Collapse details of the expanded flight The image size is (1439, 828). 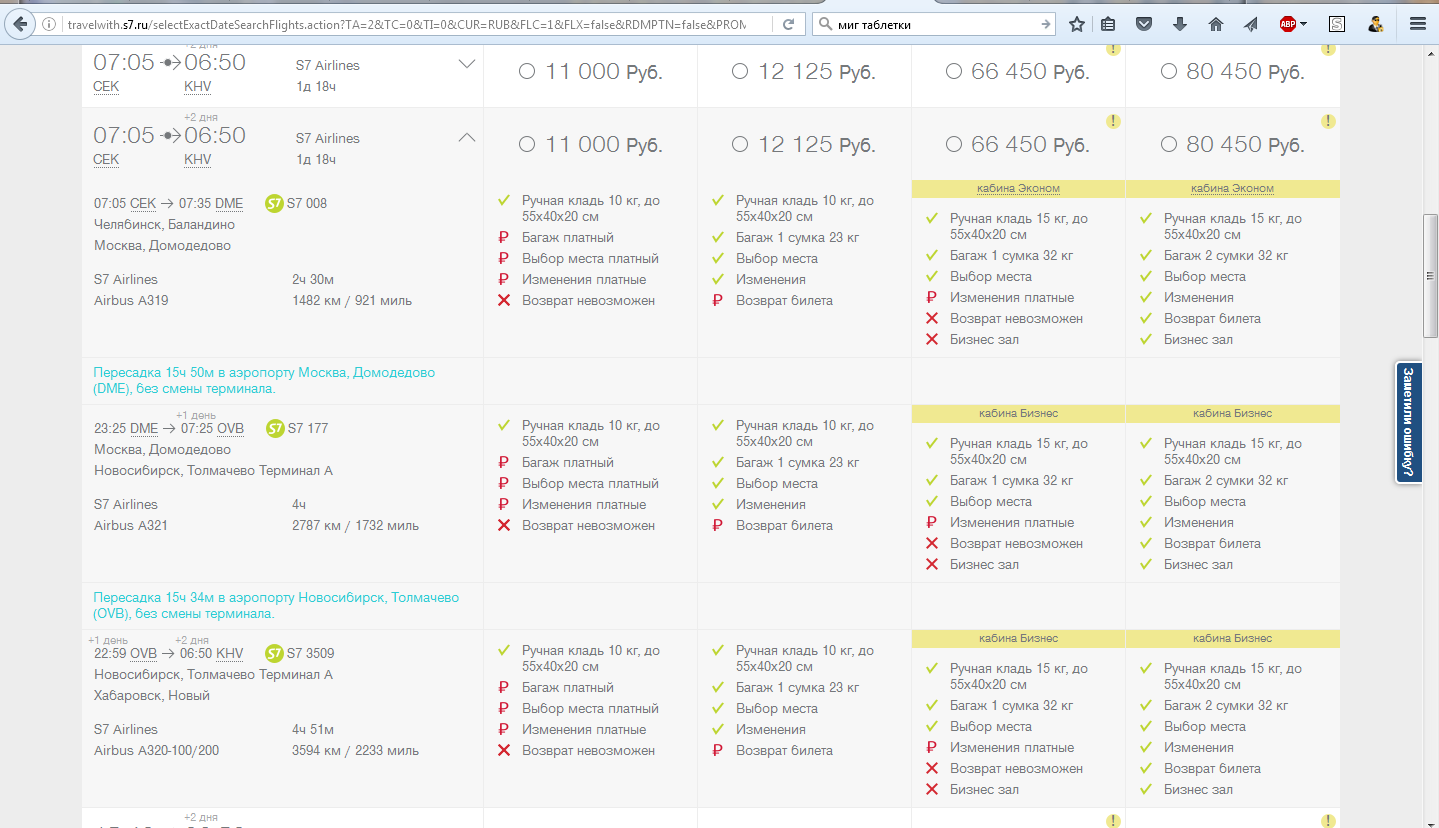click(x=466, y=137)
